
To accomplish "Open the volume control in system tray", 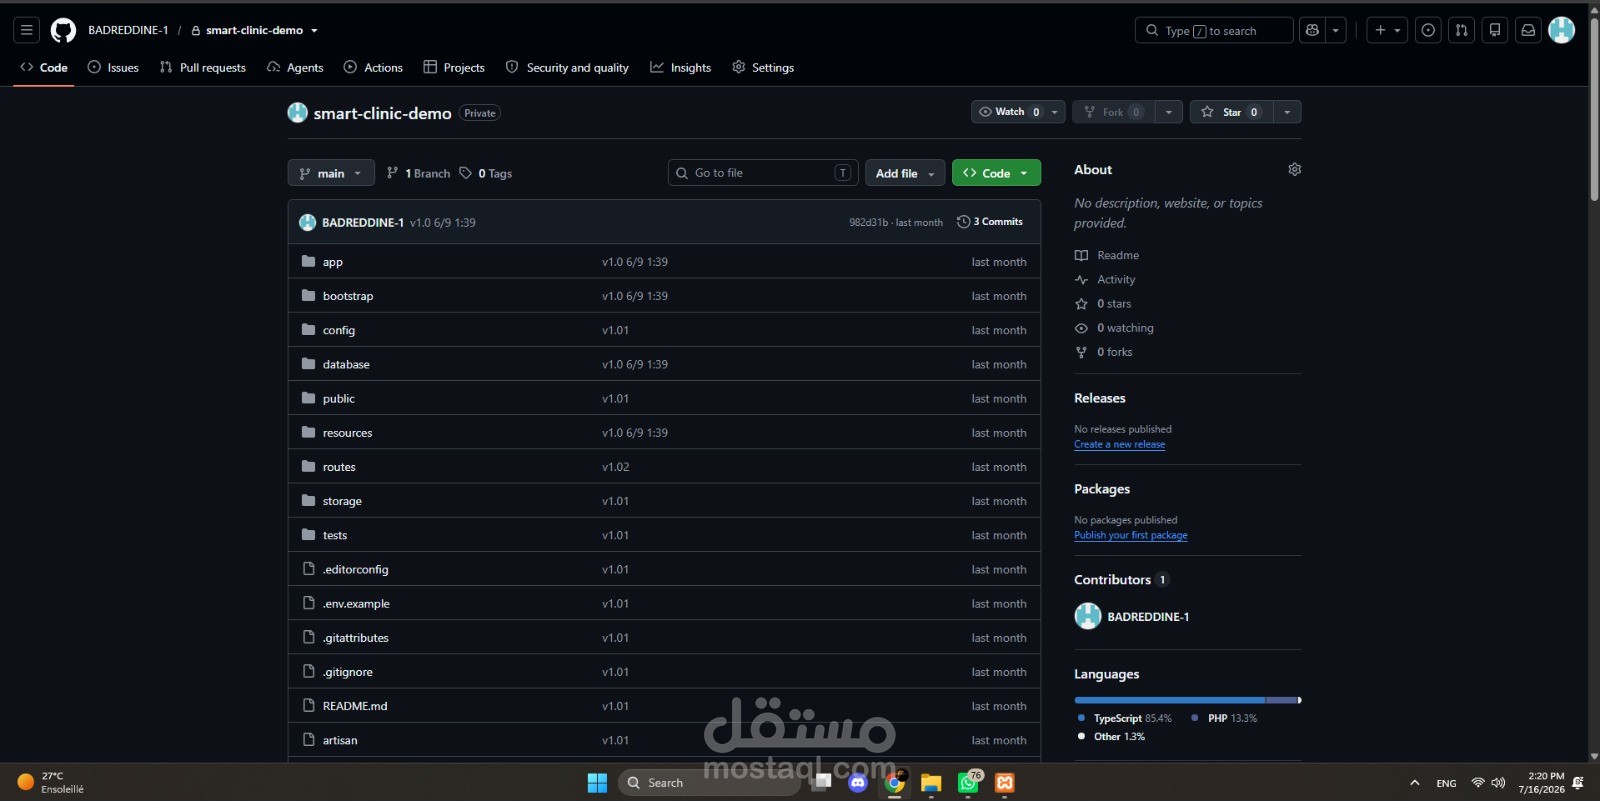I will (x=1498, y=783).
